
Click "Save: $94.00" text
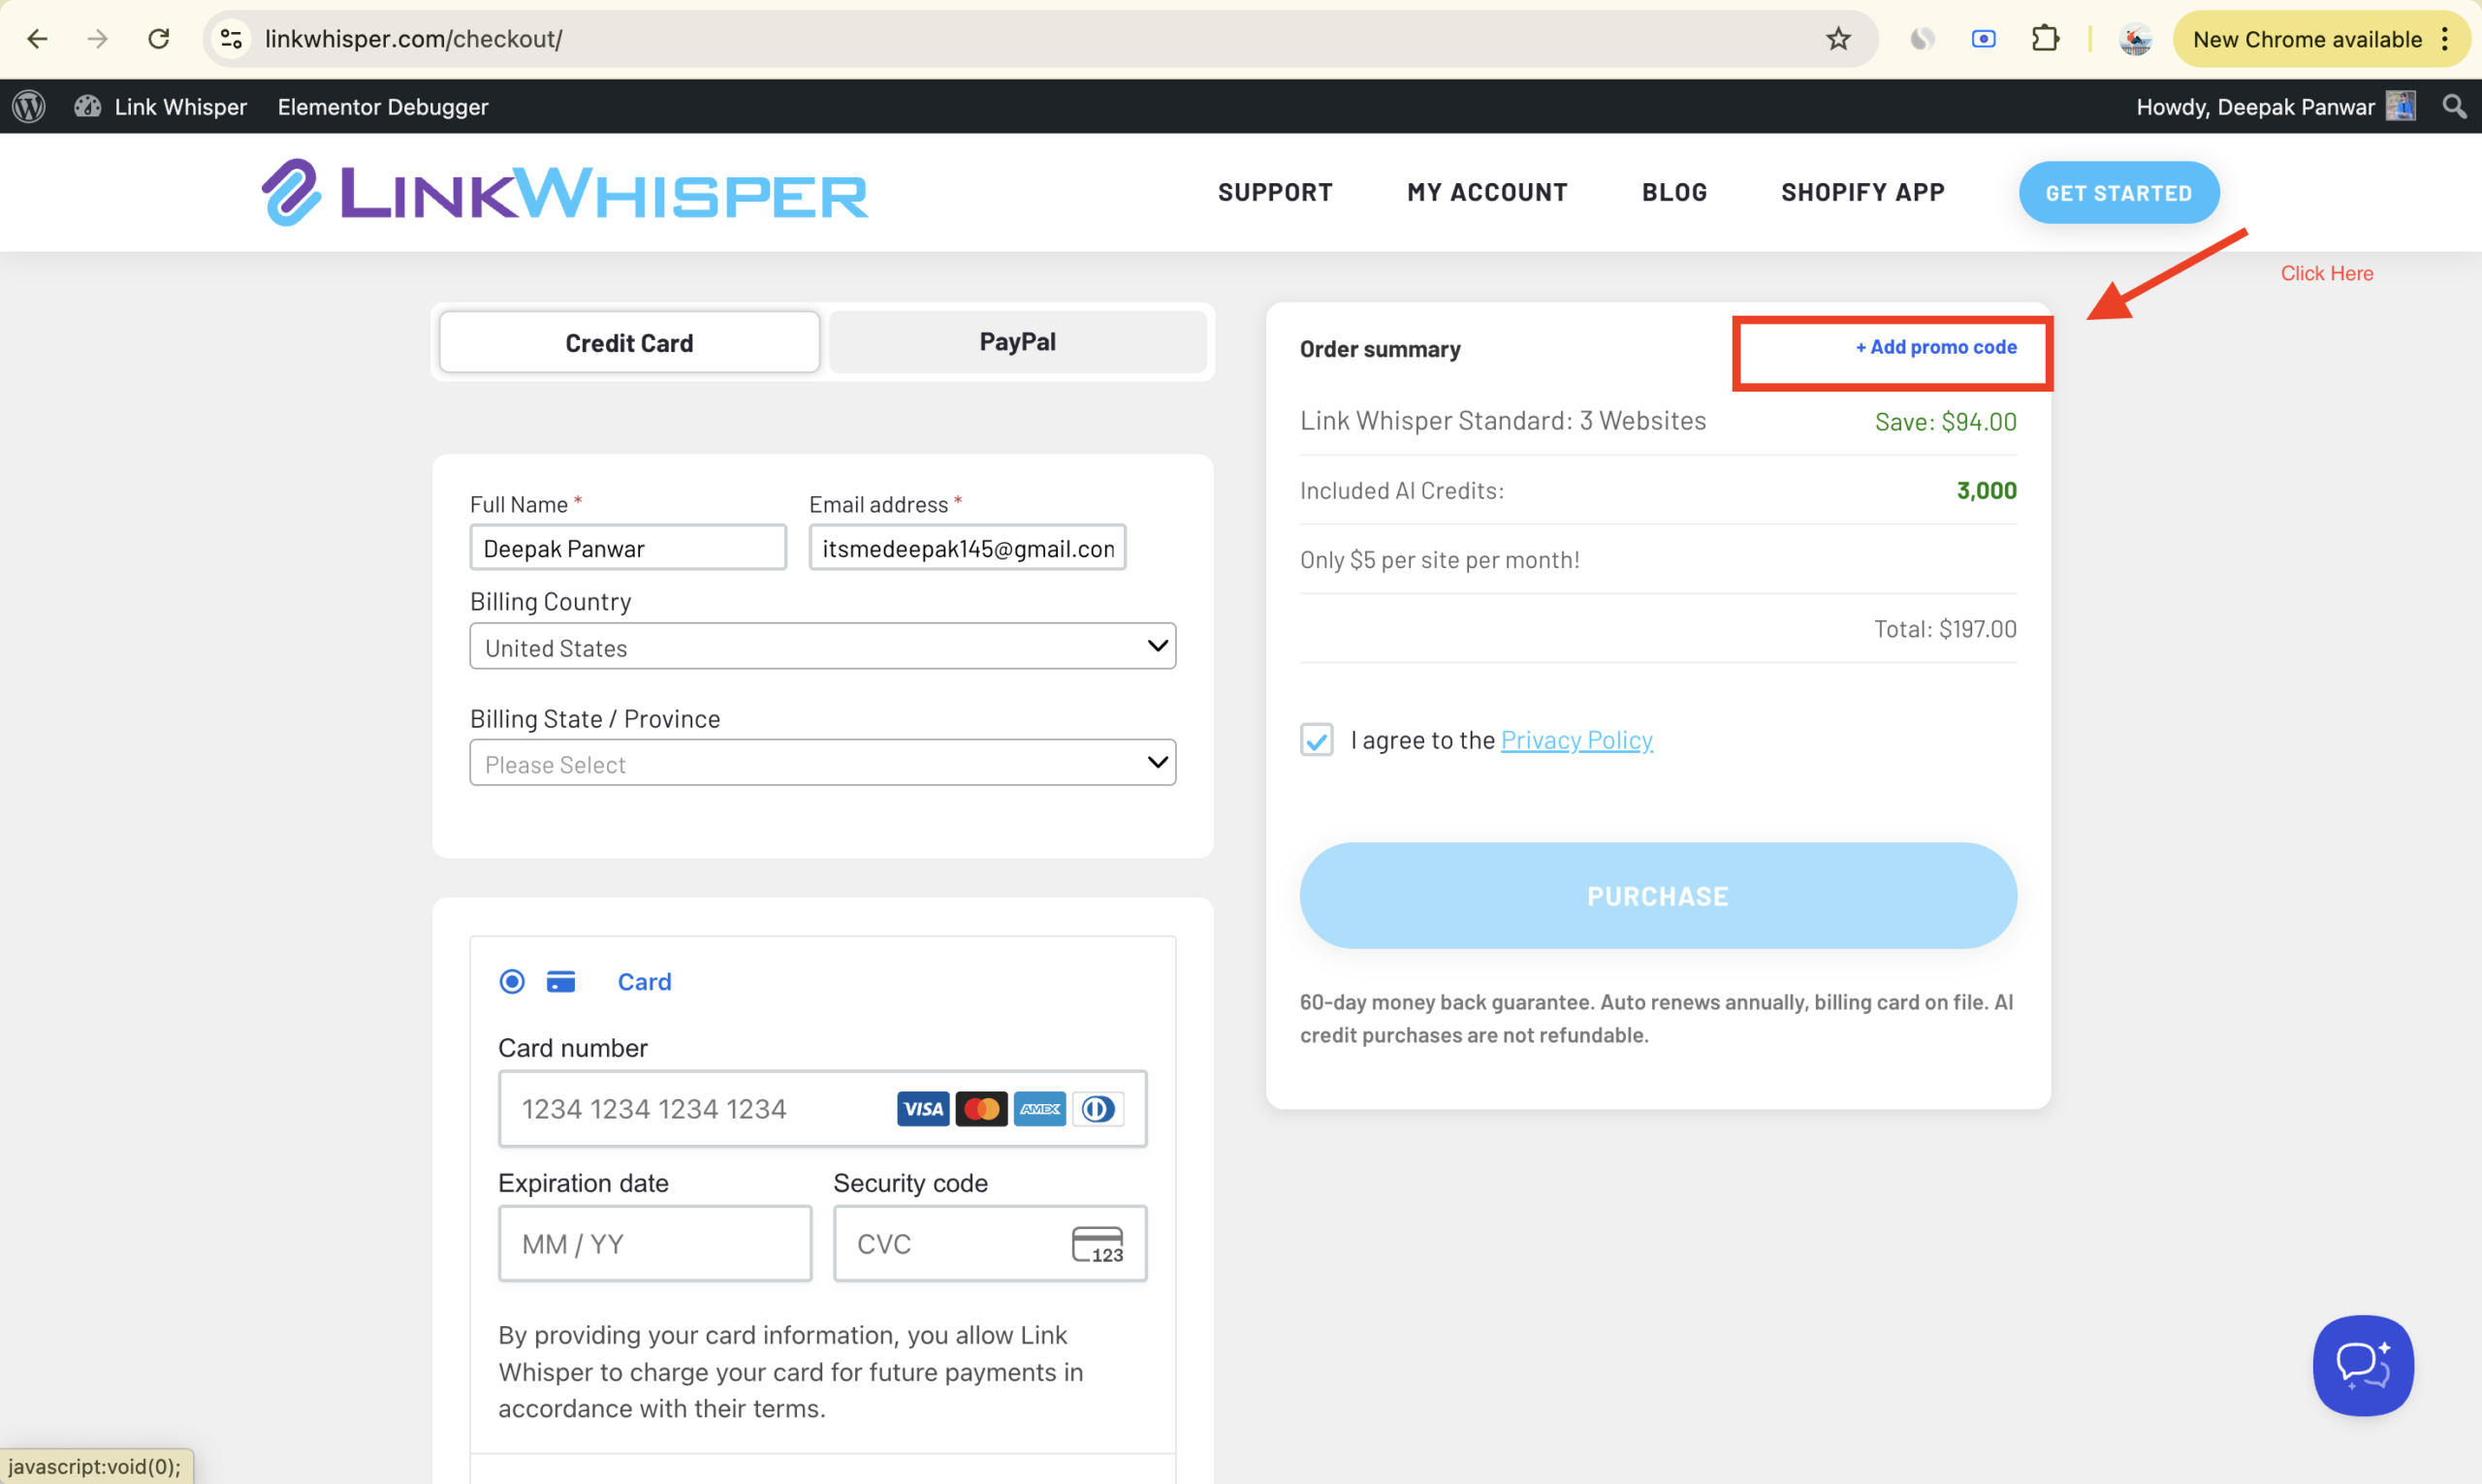(1945, 422)
